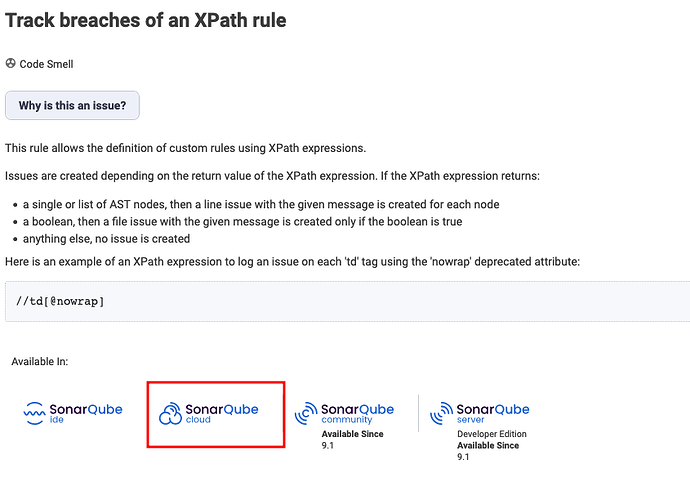This screenshot has width=690, height=490.
Task: Click the SonarQube IDE wave logo icon
Action: click(34, 411)
